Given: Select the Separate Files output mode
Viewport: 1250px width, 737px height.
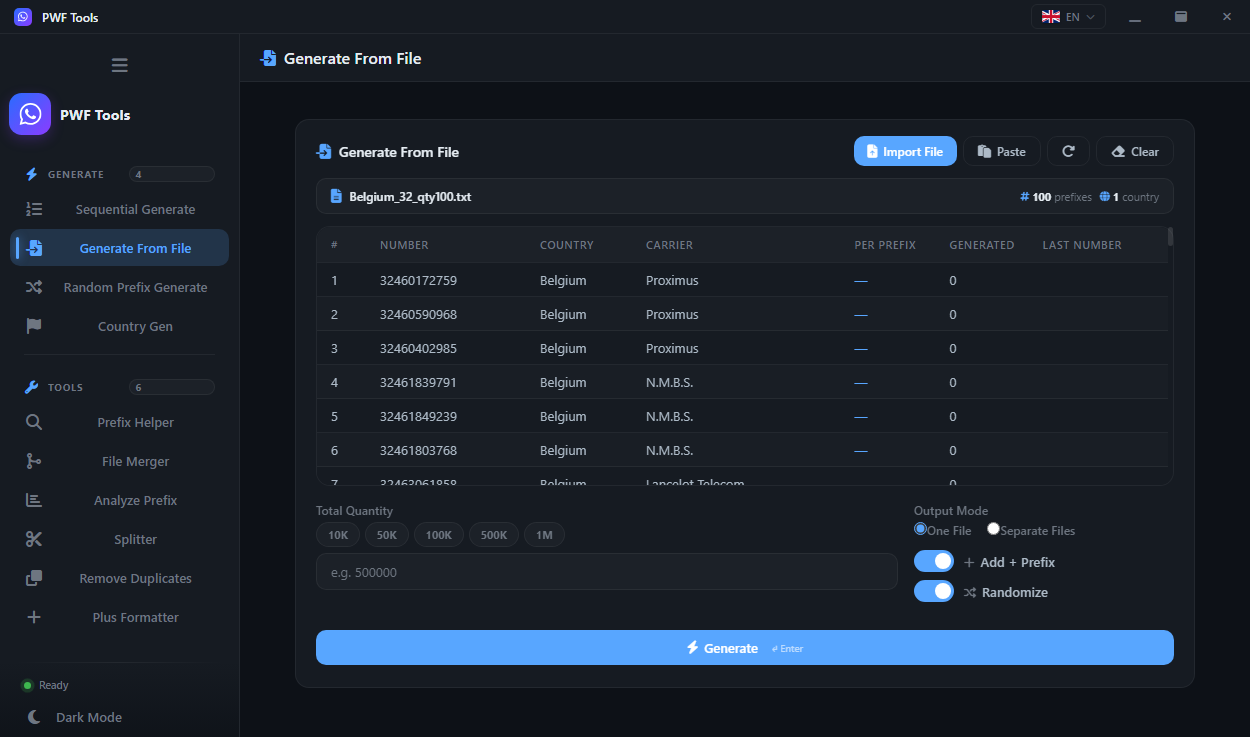Looking at the screenshot, I should (x=993, y=529).
